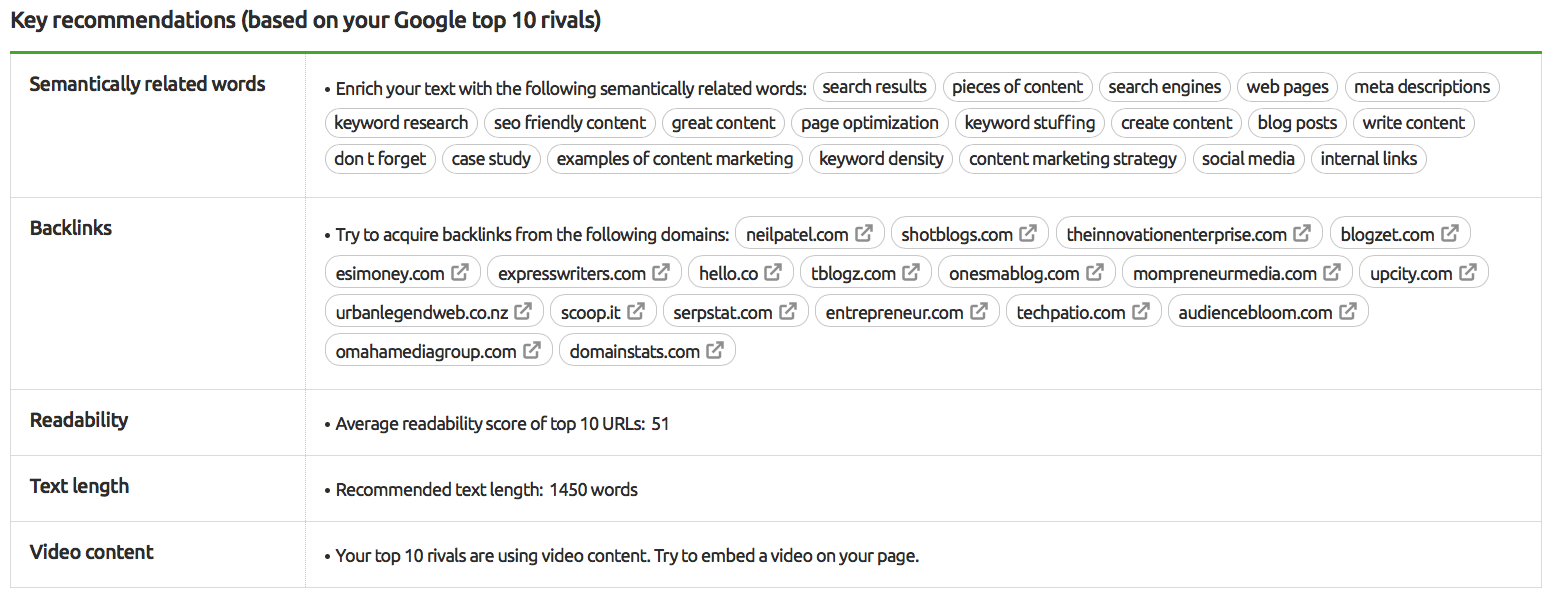Click external link icon next to scoop.it
The height and width of the screenshot is (596, 1560).
636,312
